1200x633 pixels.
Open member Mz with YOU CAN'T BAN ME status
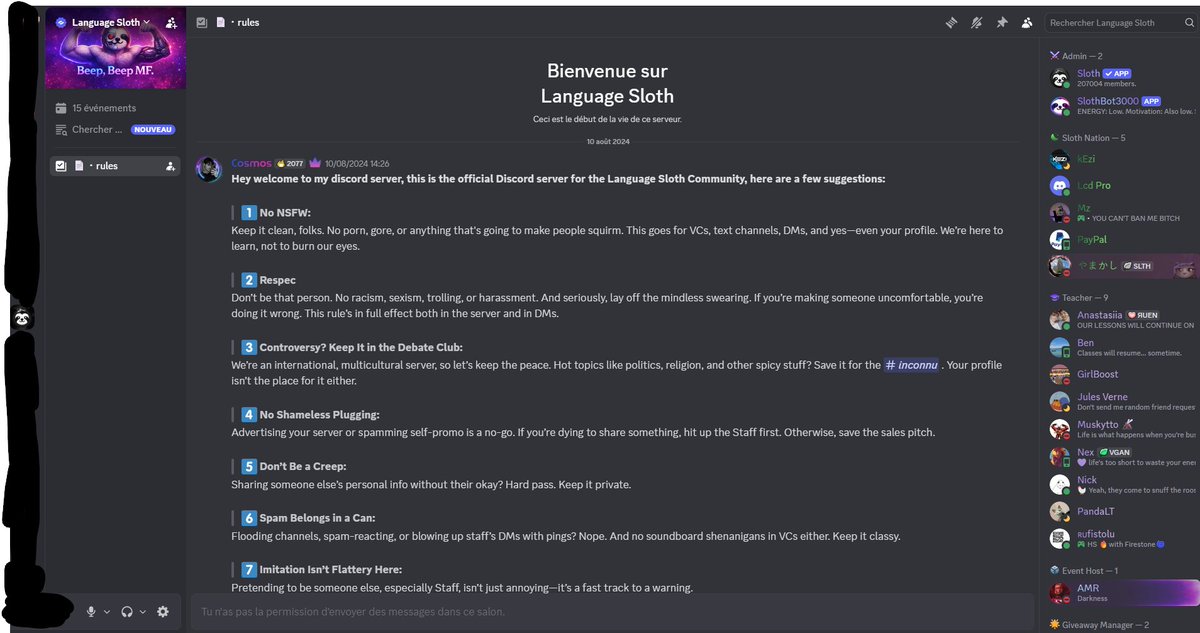coord(1121,212)
